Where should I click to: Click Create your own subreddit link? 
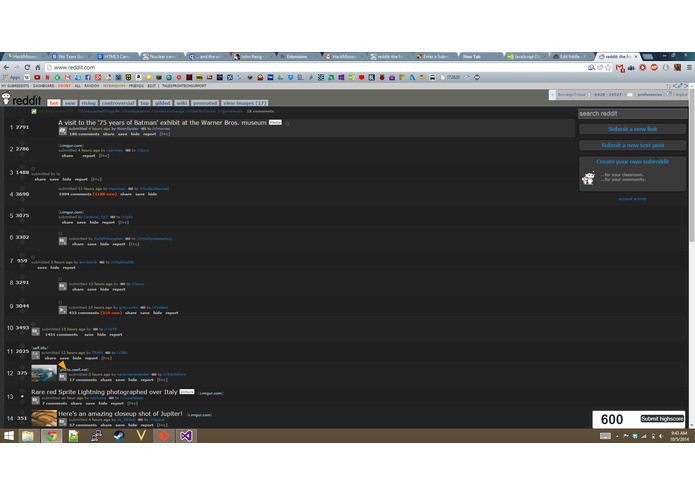click(633, 162)
